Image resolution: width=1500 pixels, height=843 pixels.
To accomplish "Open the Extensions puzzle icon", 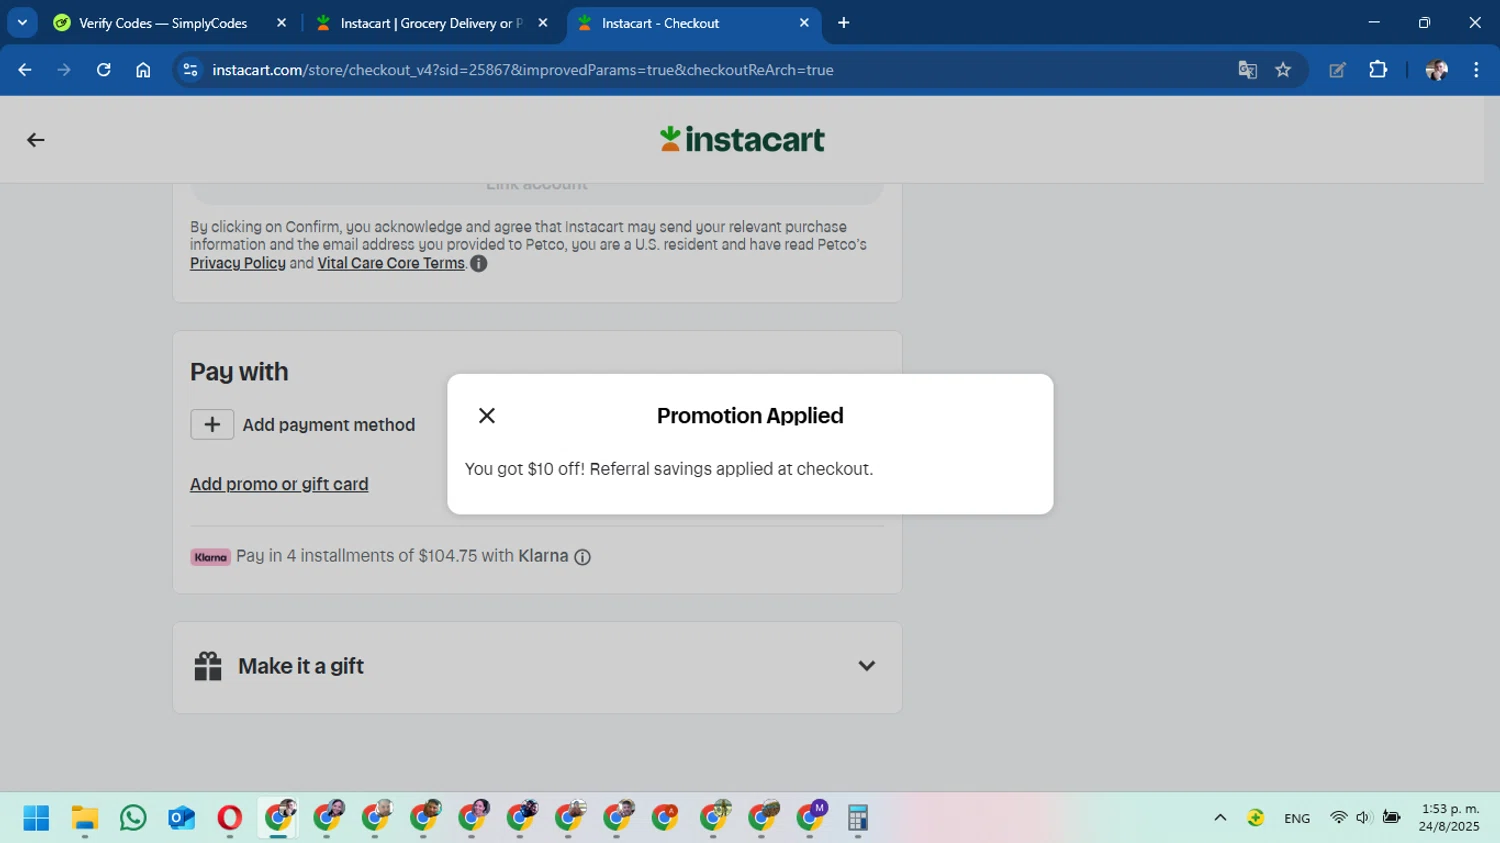I will [1378, 70].
